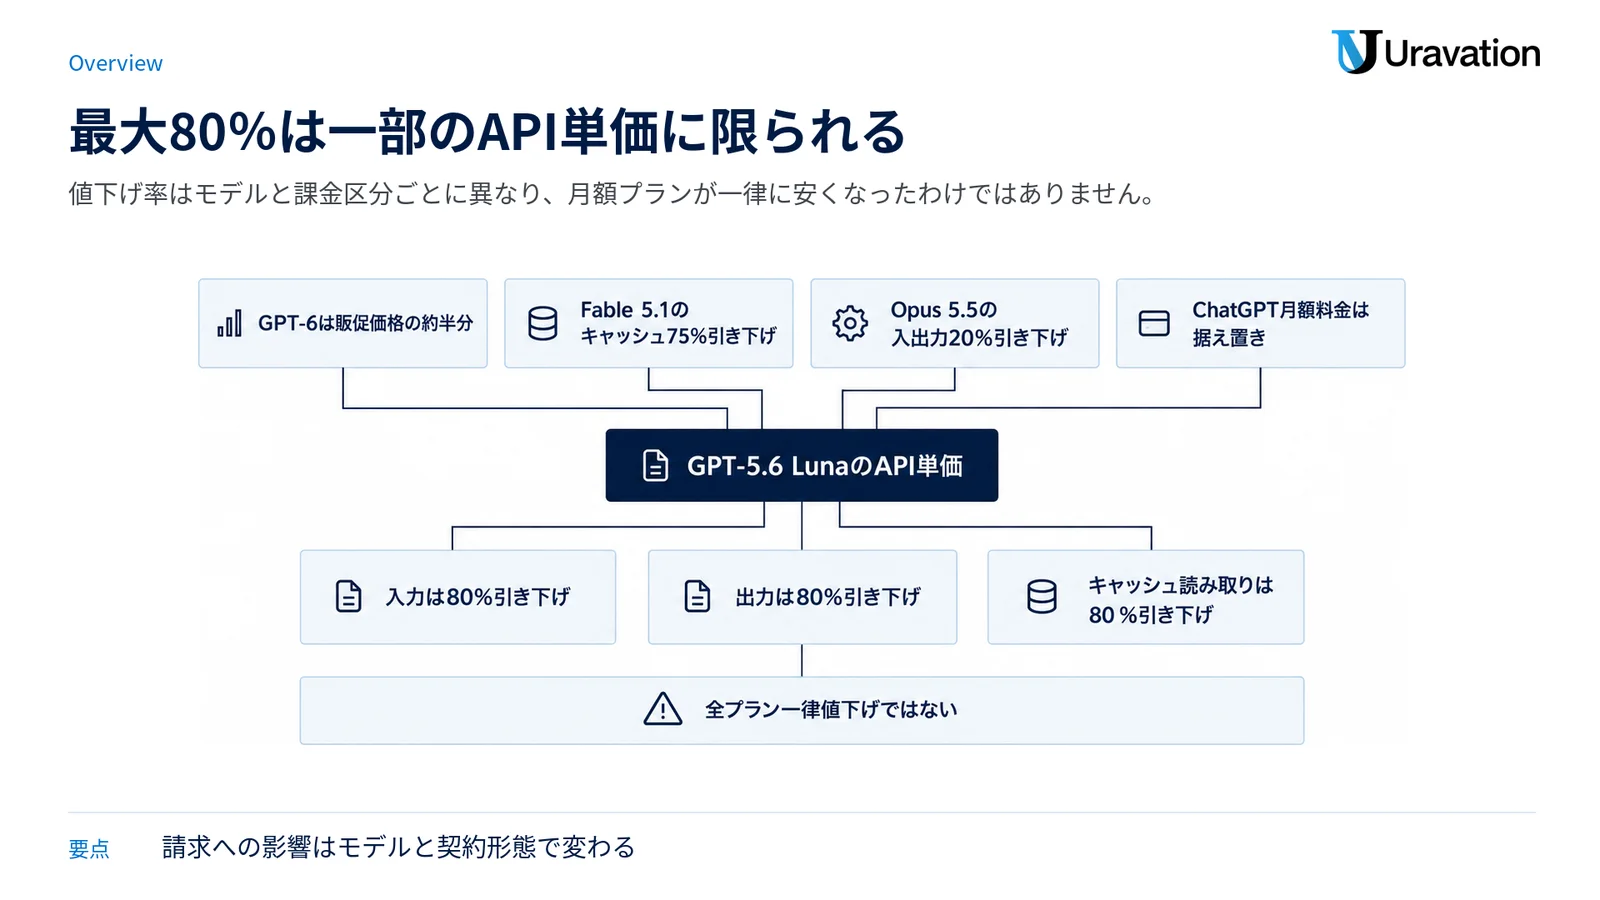Click the slide title 最大80%は一部のAPI単価に限られる
Image resolution: width=1600 pixels, height=900 pixels.
[487, 132]
